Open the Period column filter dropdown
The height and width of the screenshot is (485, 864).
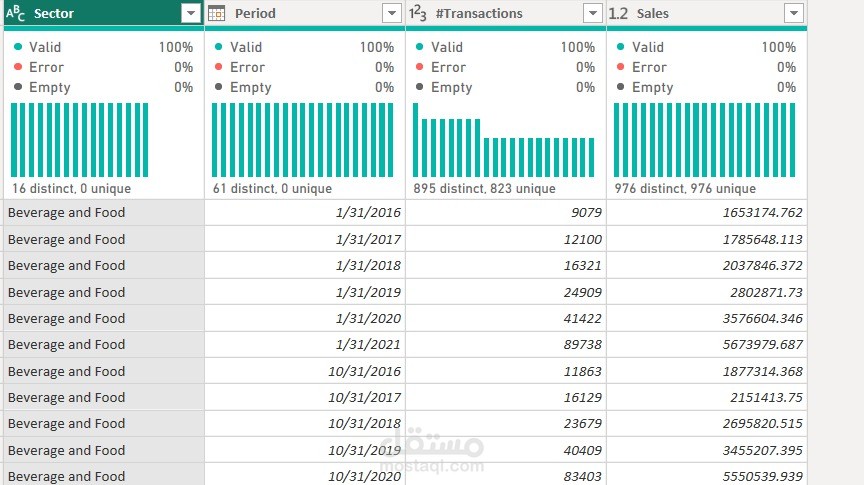coord(392,14)
